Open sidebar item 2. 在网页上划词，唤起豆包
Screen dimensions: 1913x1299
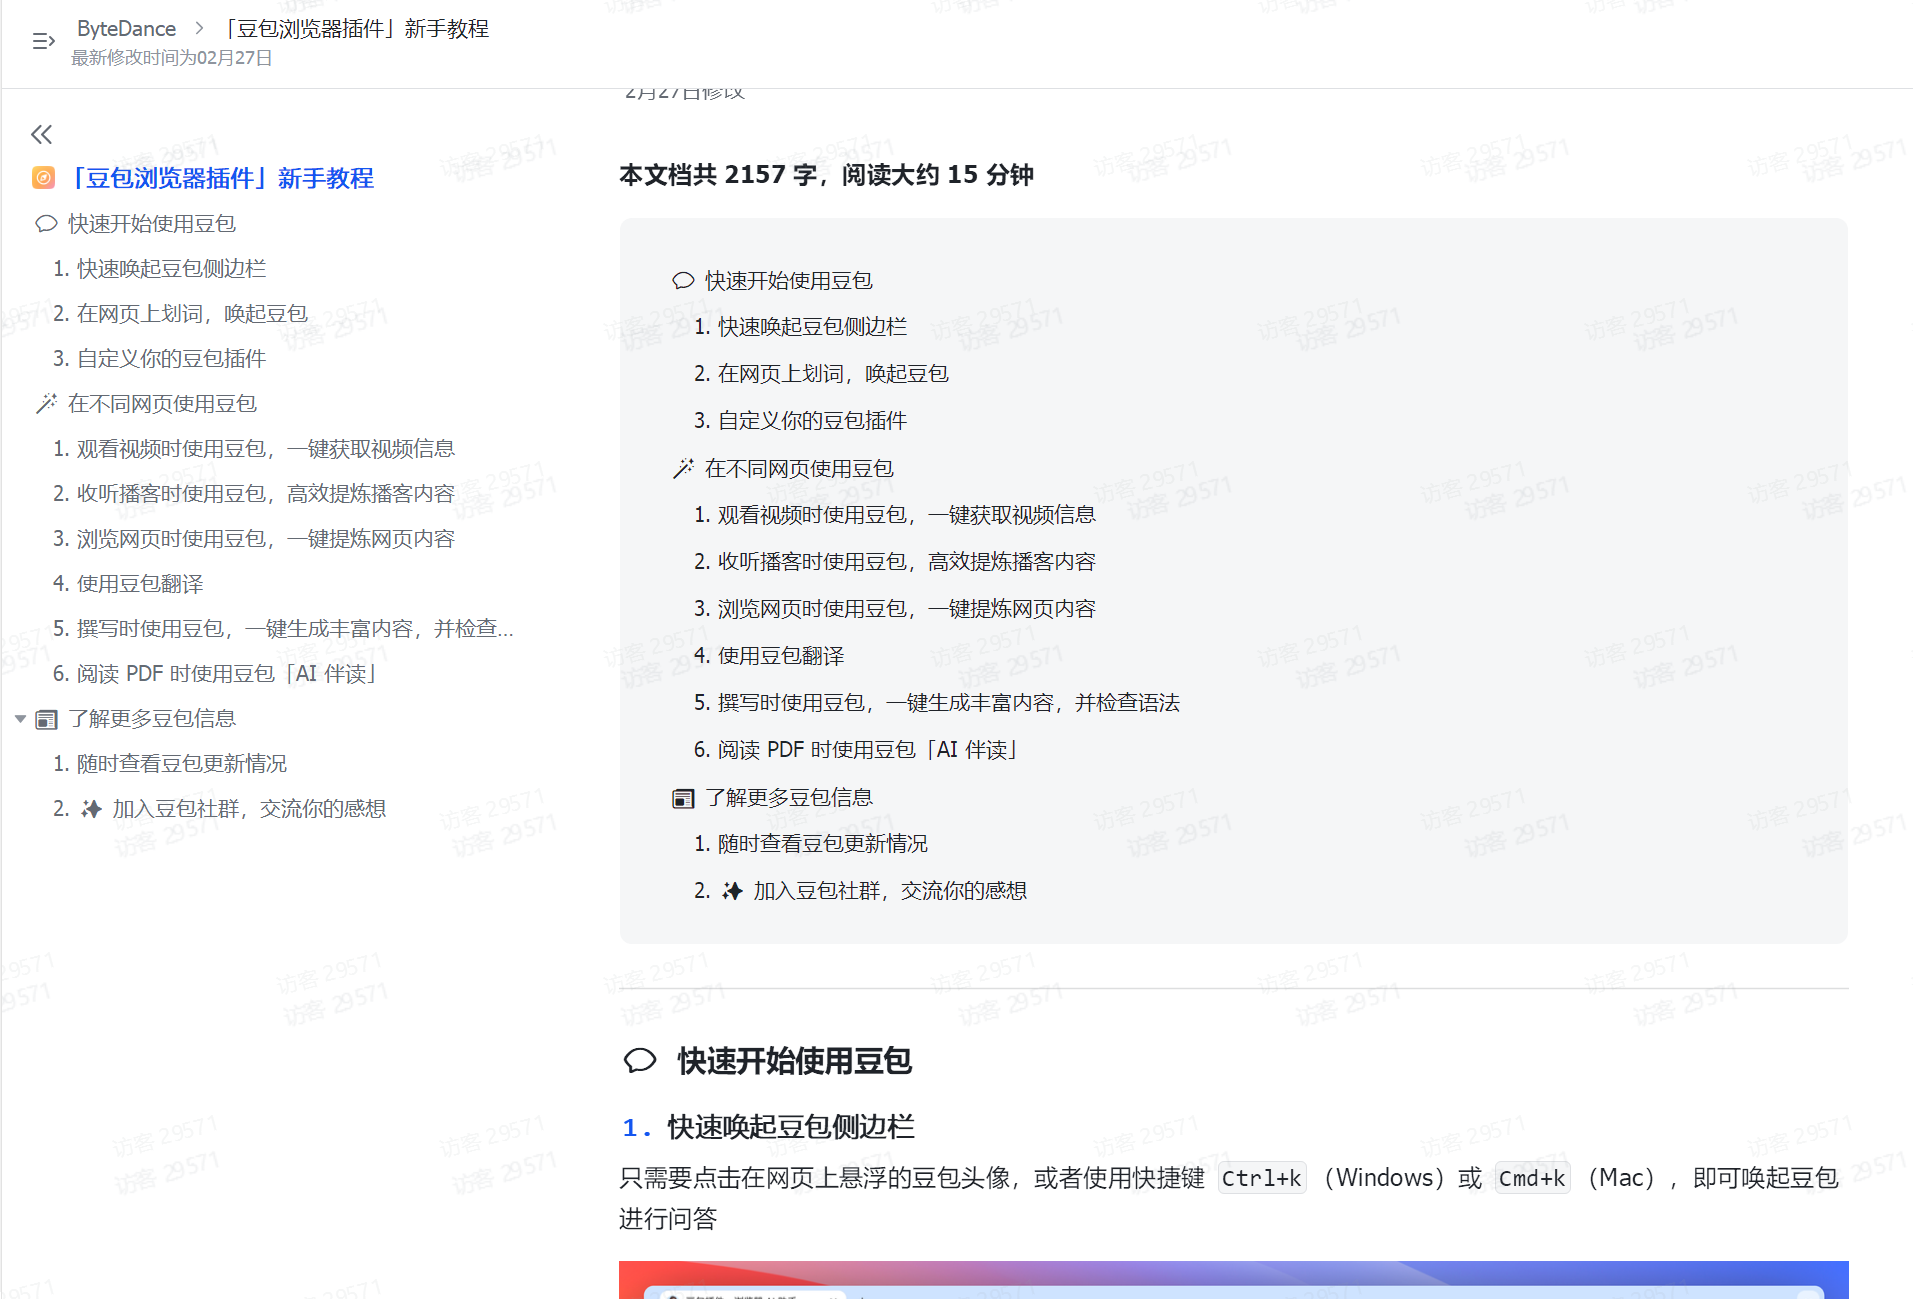pos(181,313)
